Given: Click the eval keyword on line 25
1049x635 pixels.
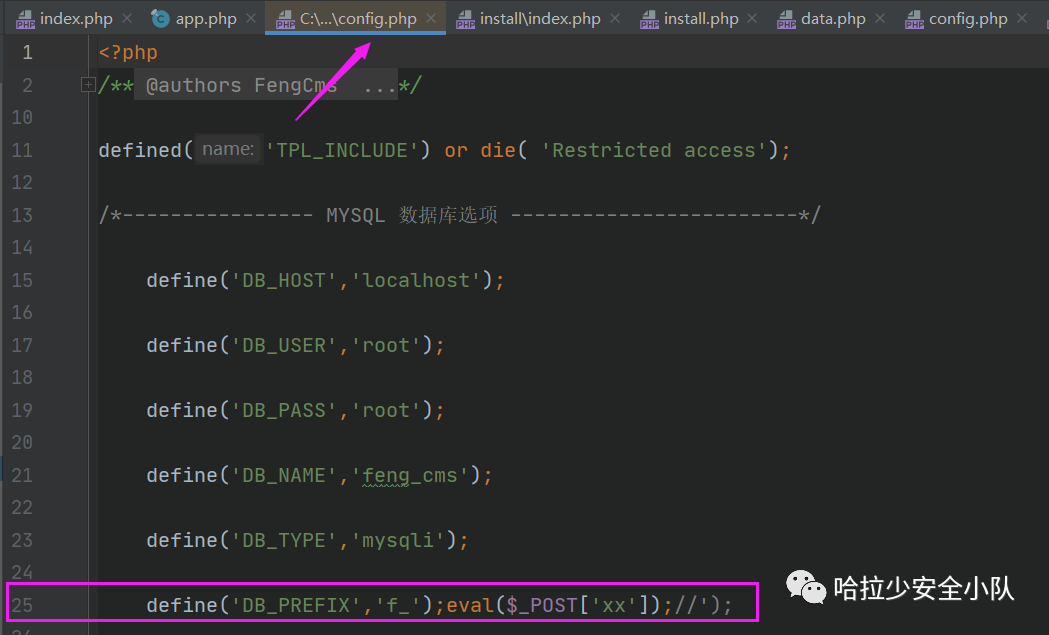Looking at the screenshot, I should point(470,605).
